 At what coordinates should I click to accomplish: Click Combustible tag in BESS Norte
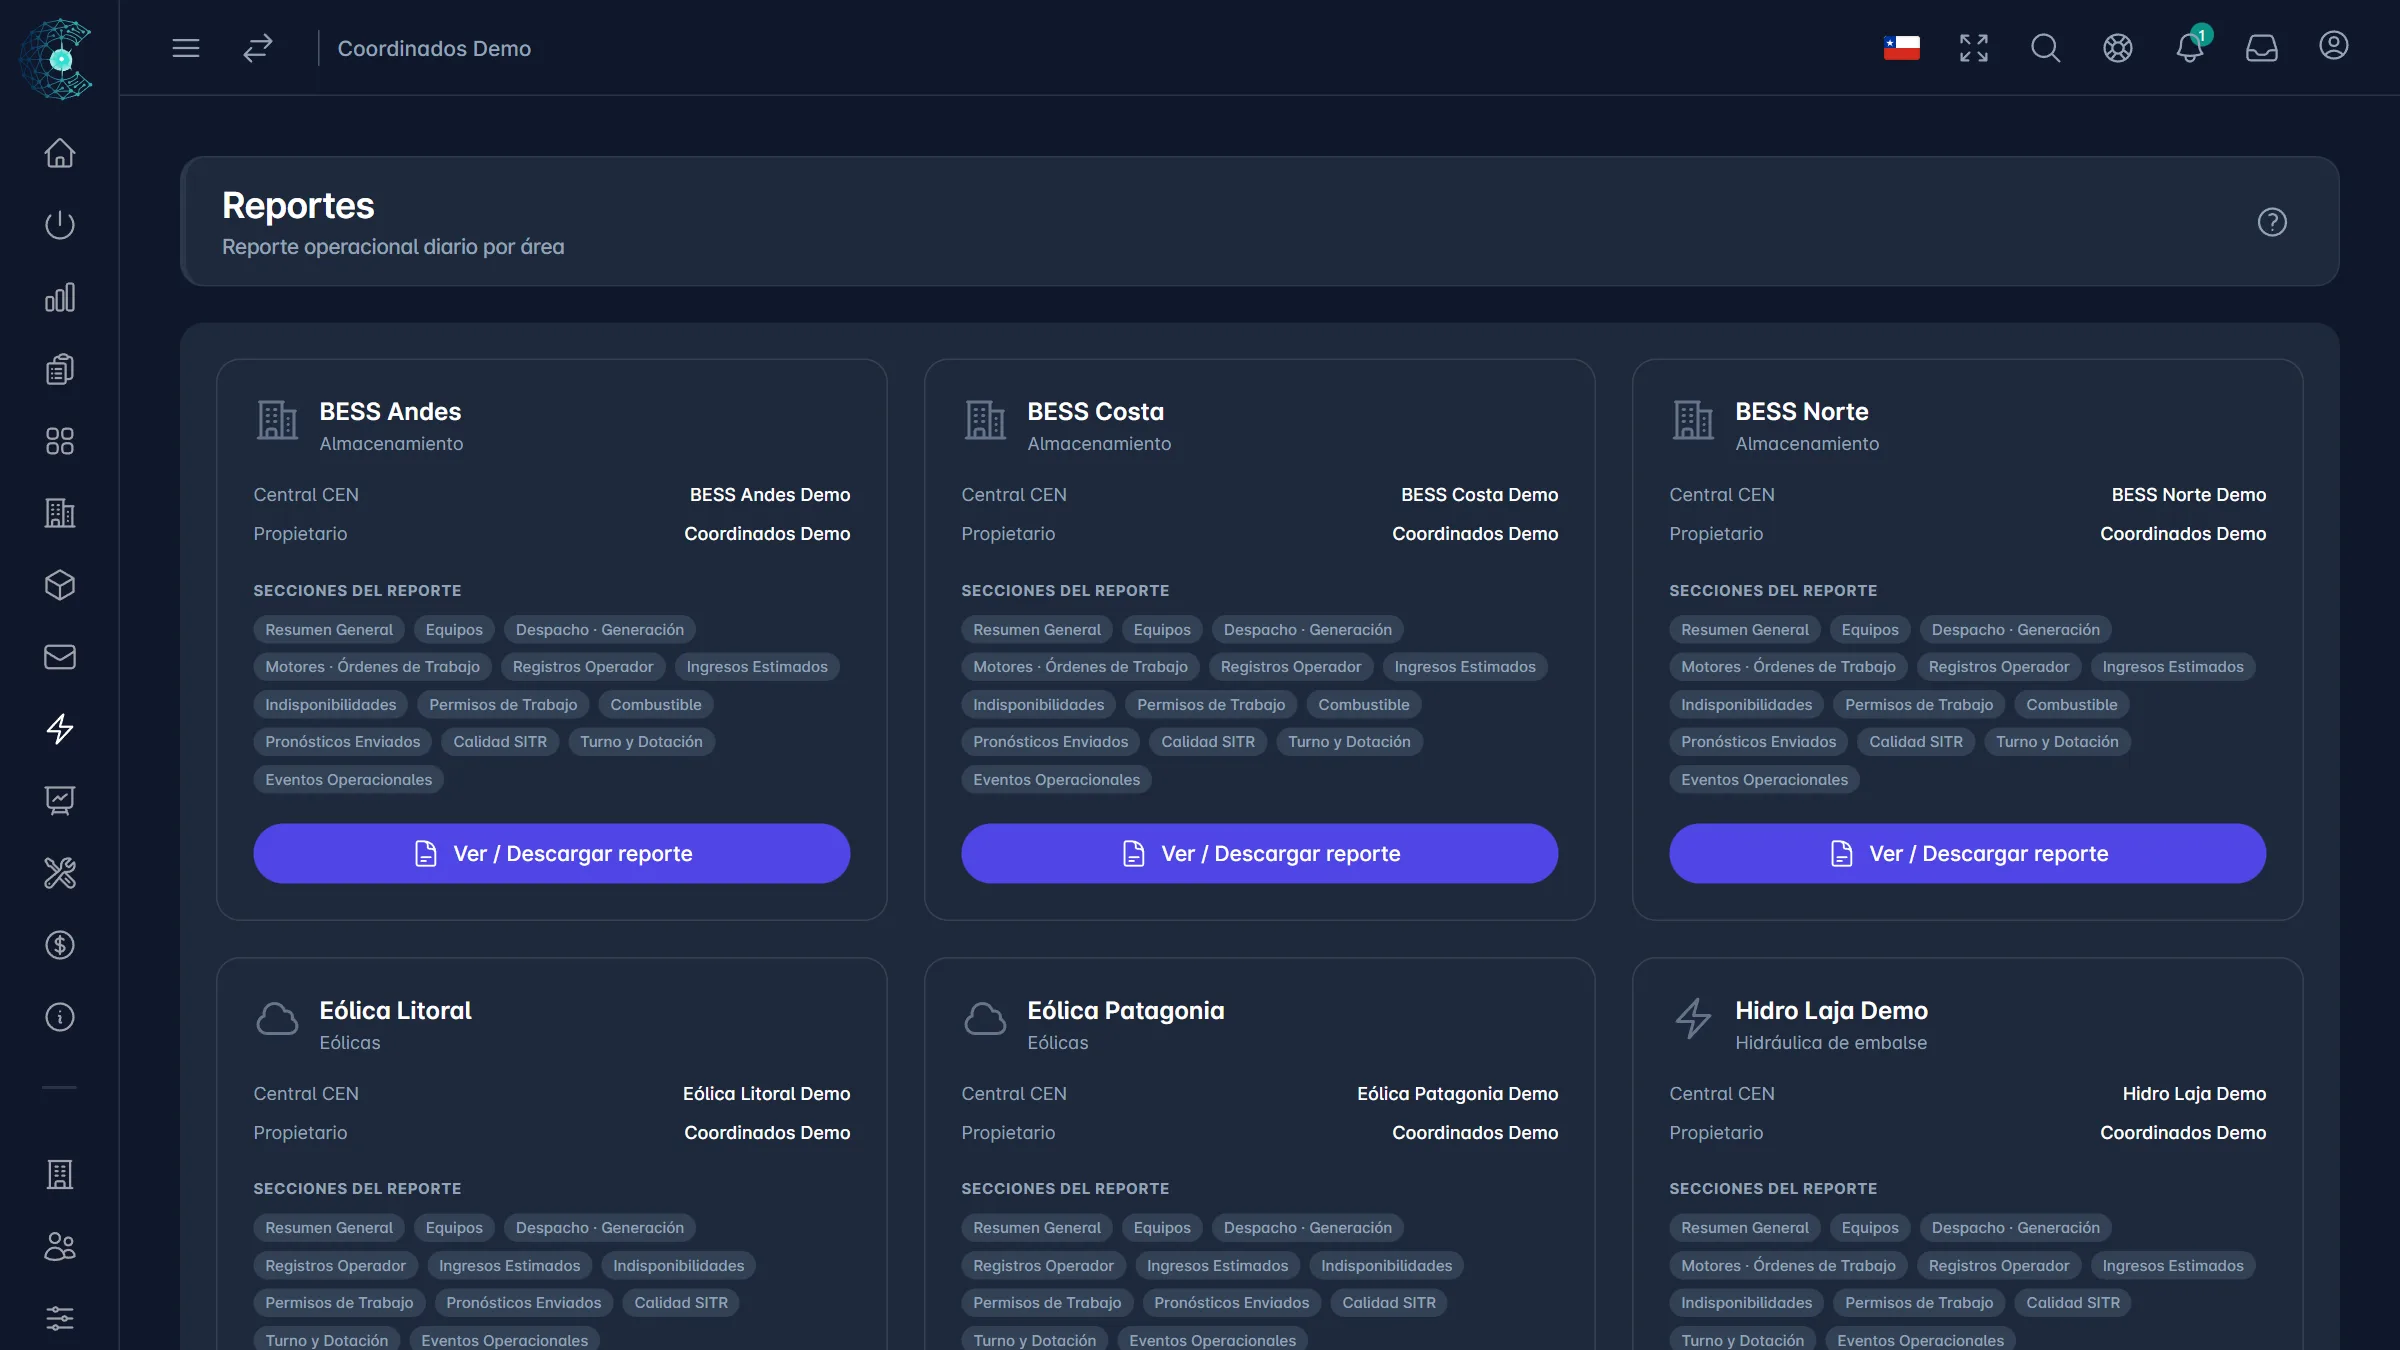(x=2072, y=705)
